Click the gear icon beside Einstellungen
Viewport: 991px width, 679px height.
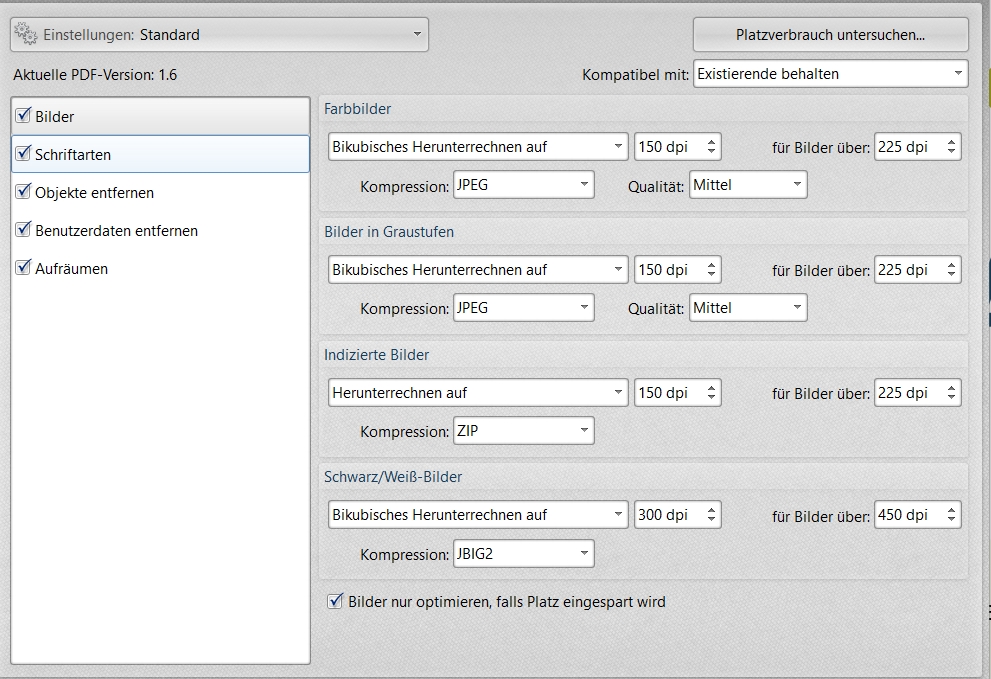pyautogui.click(x=26, y=34)
